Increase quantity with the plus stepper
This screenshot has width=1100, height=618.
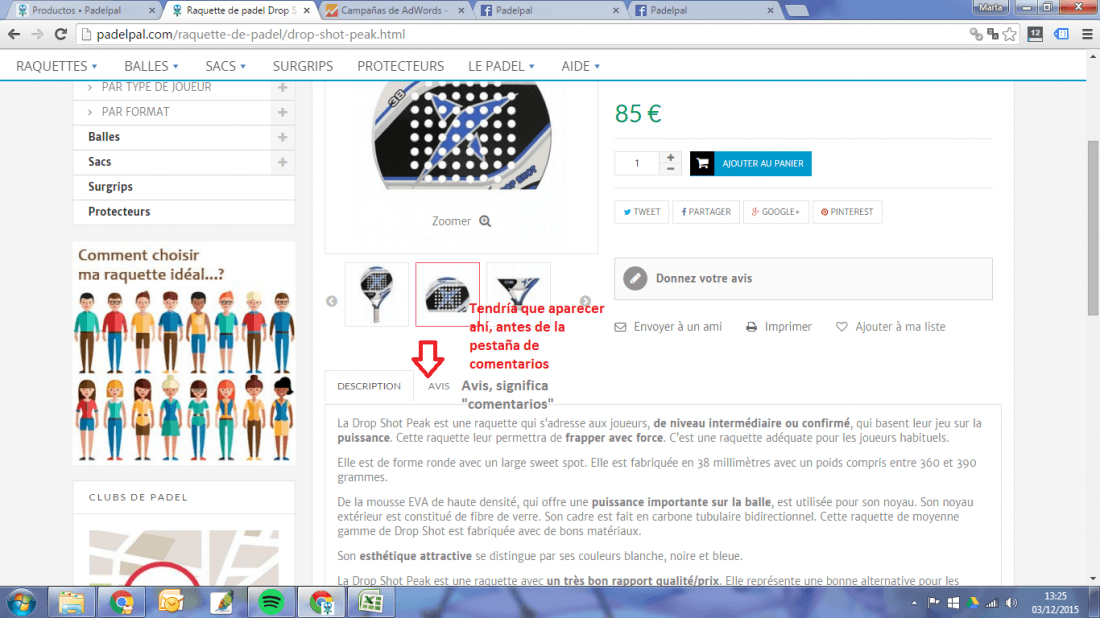(671, 158)
